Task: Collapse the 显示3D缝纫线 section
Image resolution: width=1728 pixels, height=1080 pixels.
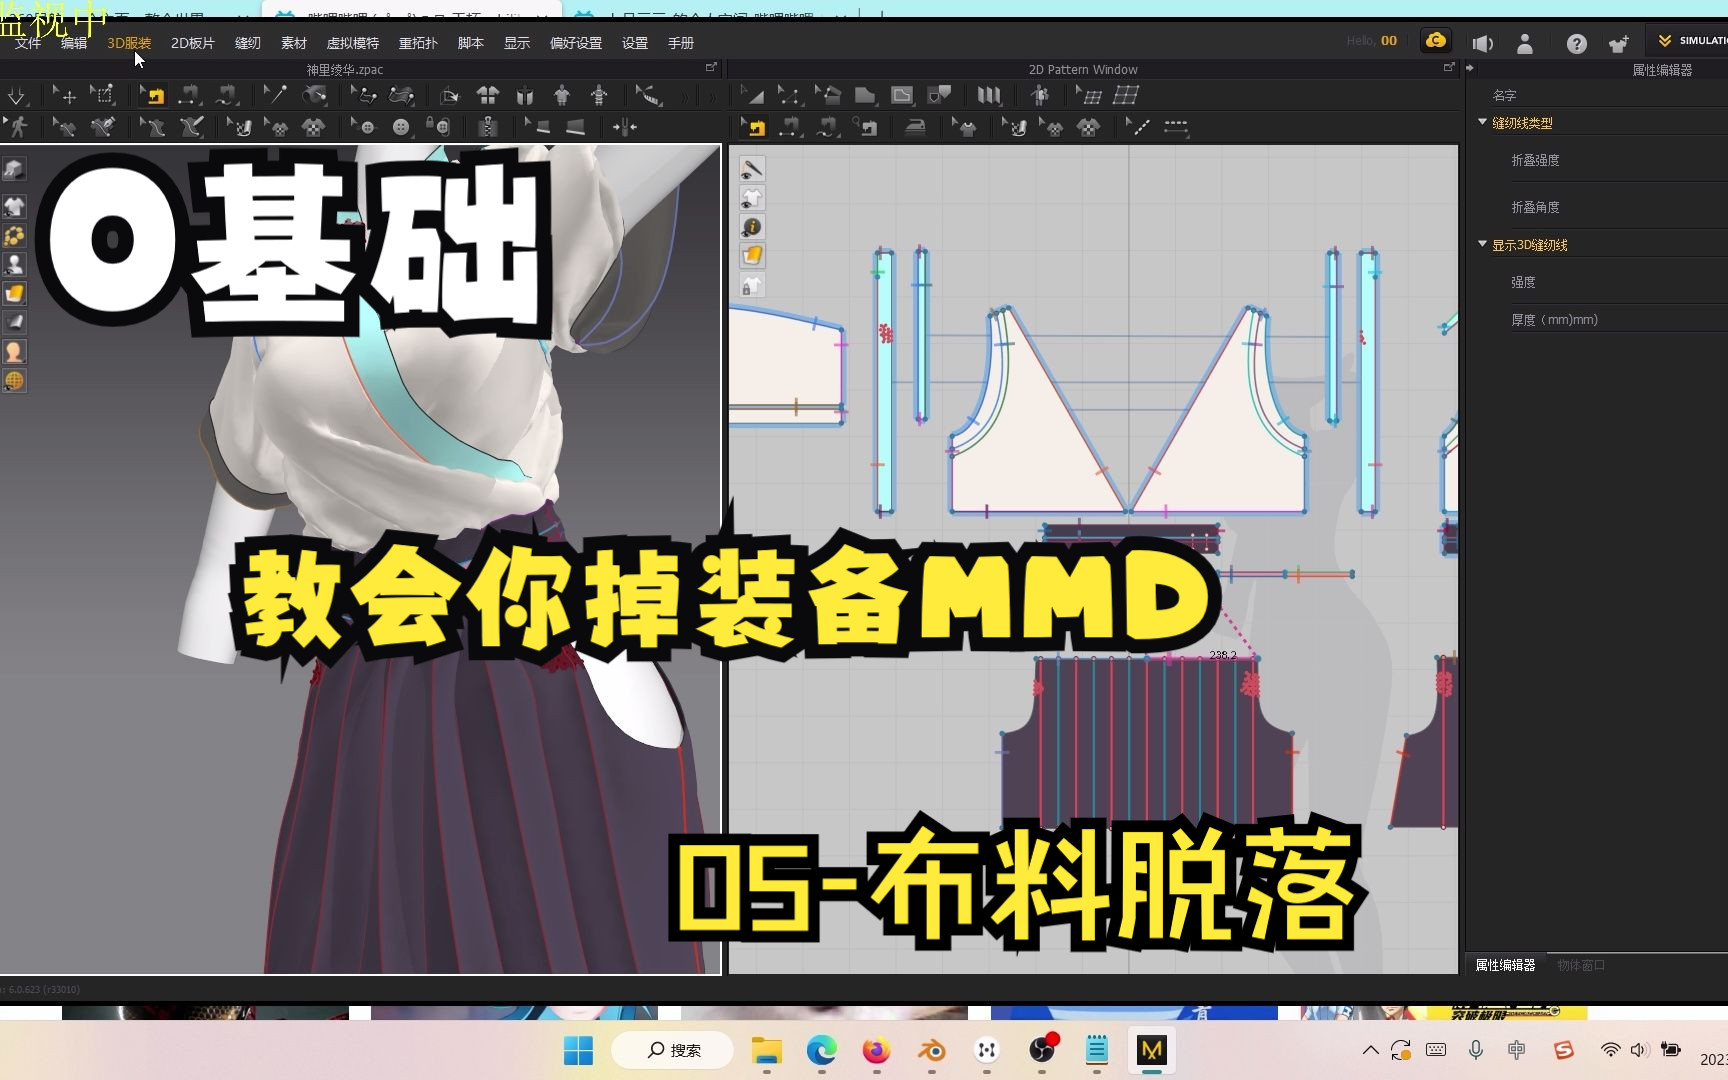Action: pos(1483,244)
